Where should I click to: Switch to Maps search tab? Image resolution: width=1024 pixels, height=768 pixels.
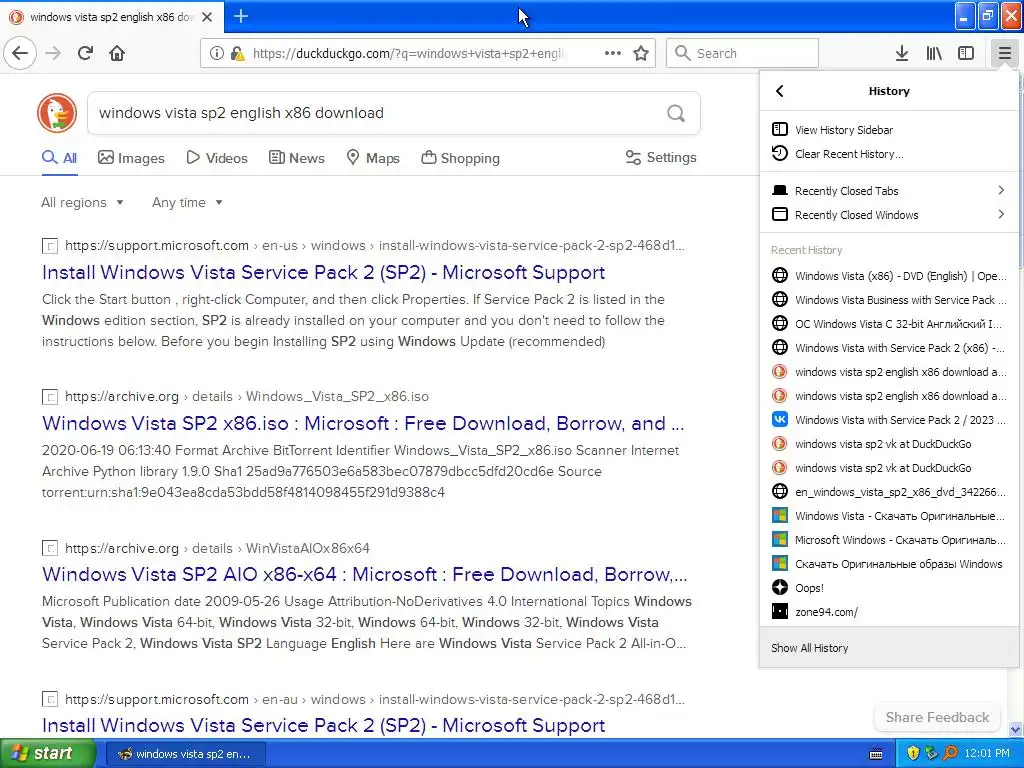pyautogui.click(x=373, y=158)
